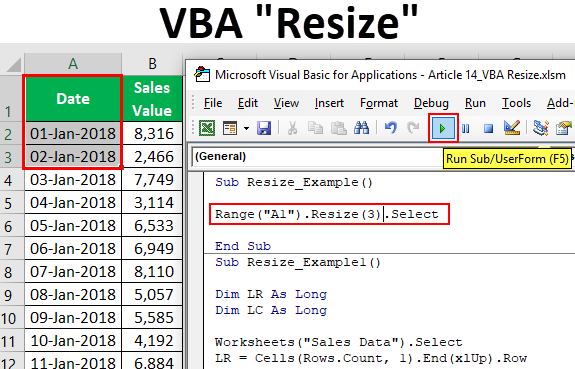Click the Sub Resize_Example() code line
575x369 pixels.
pyautogui.click(x=294, y=182)
